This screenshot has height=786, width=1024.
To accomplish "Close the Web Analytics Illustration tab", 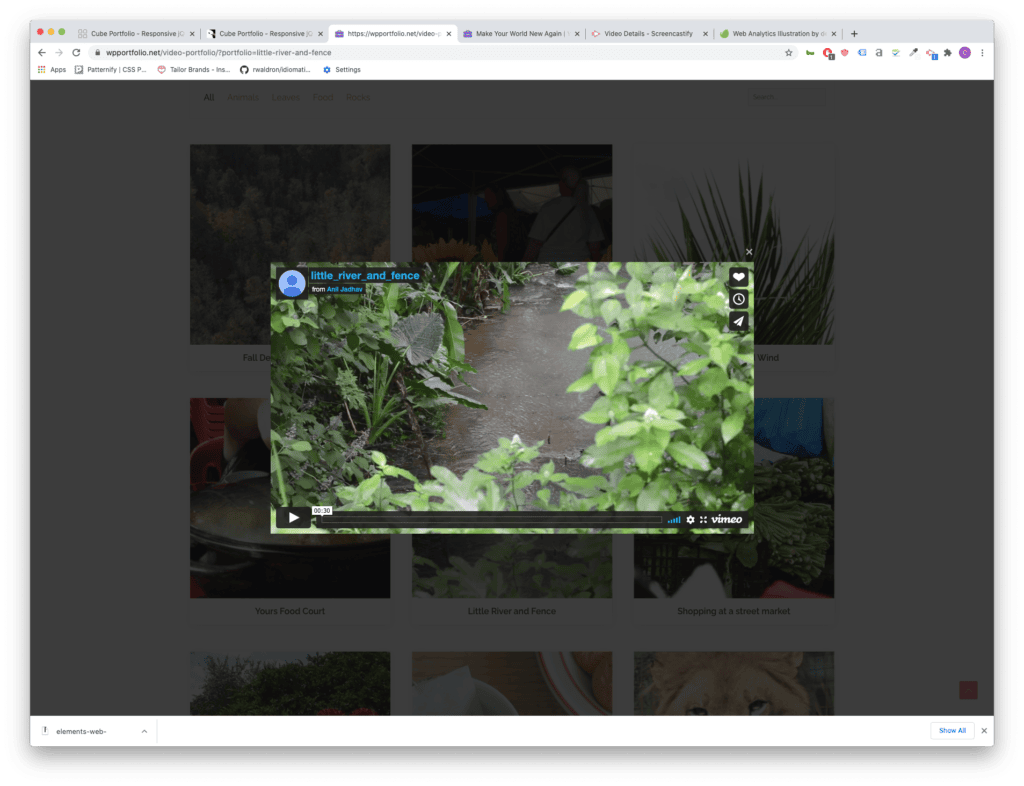I will click(834, 34).
